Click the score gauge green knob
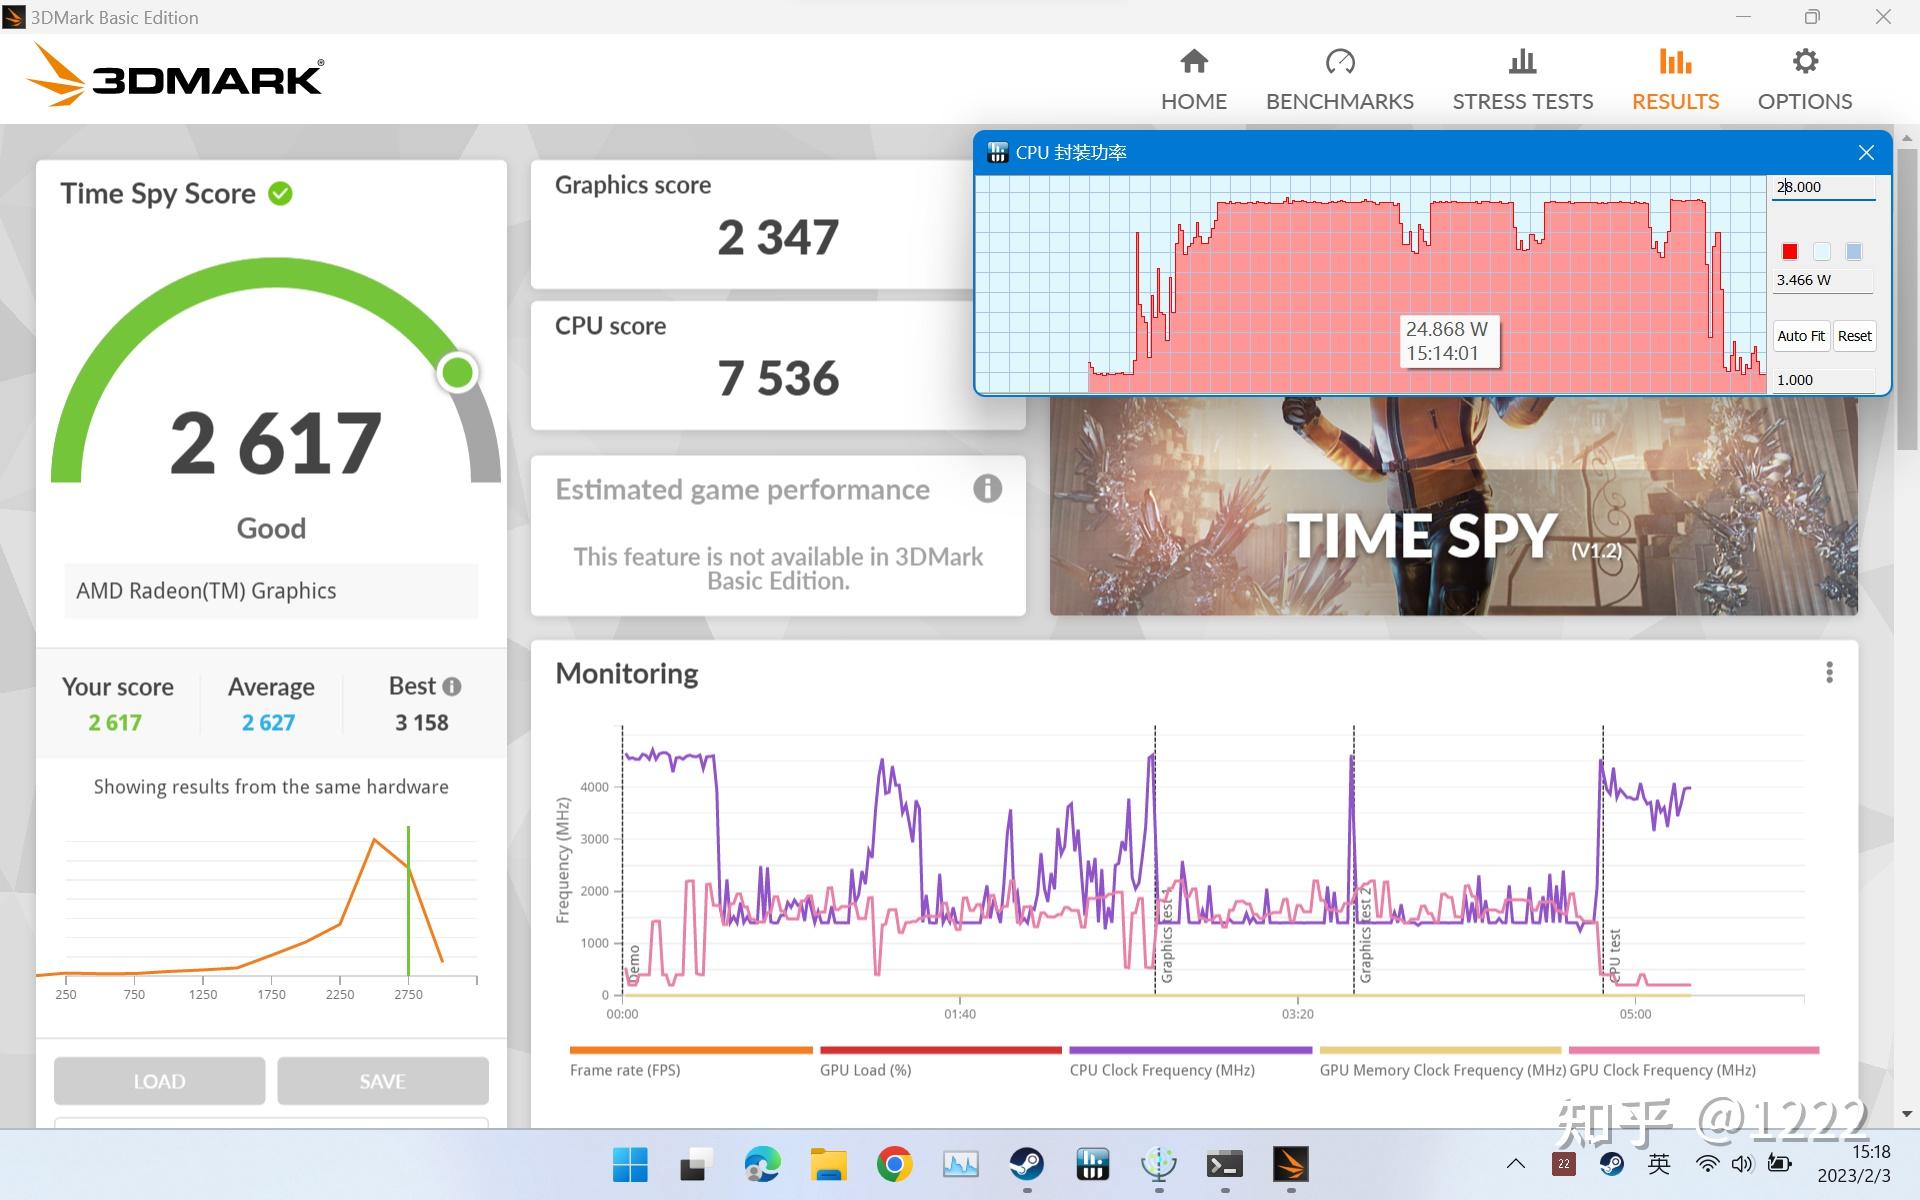This screenshot has height=1200, width=1920. [458, 372]
